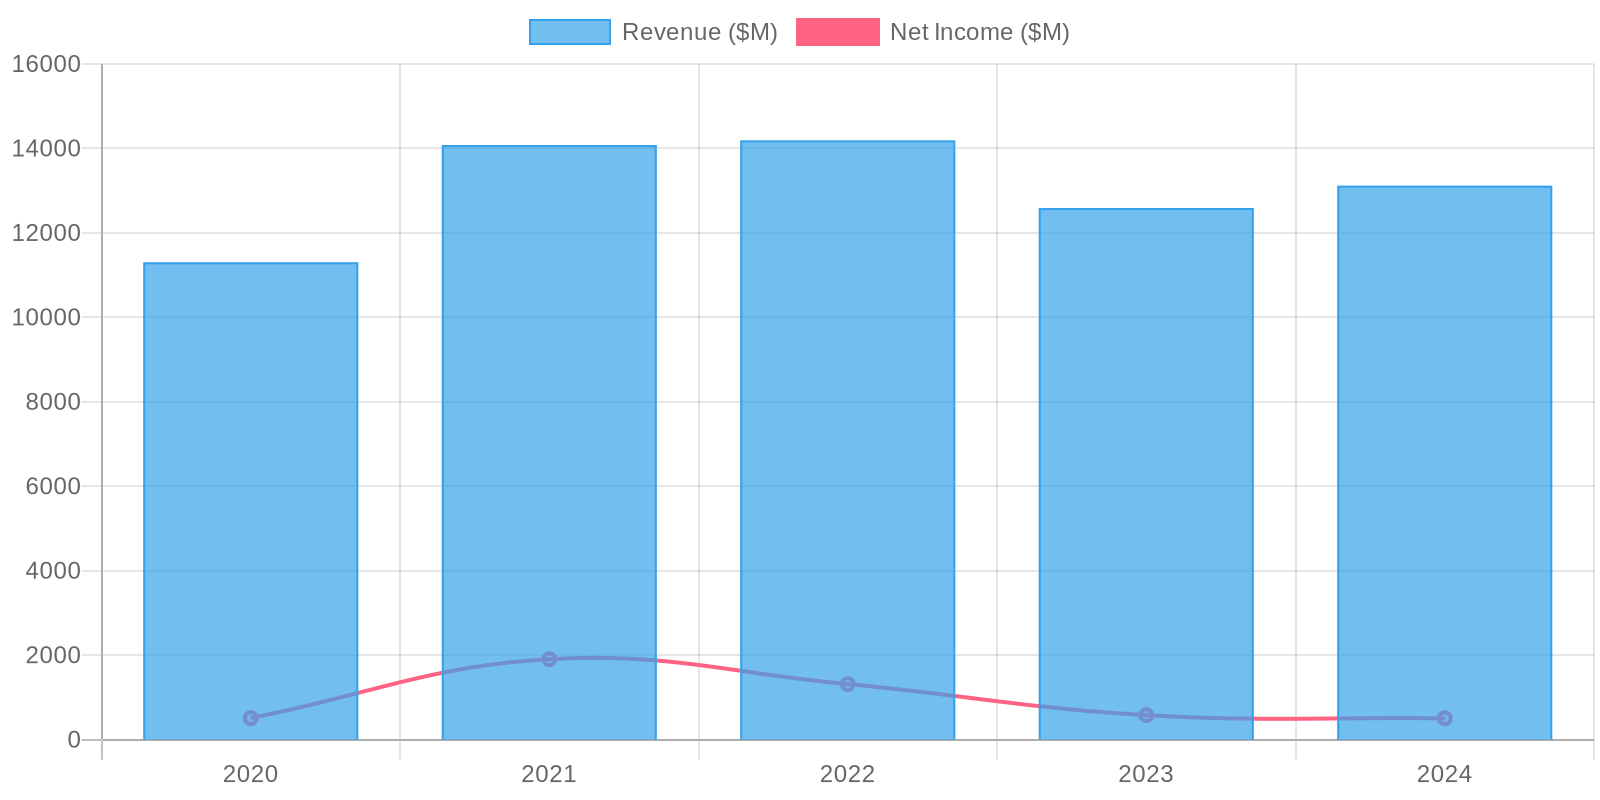Click the 0 y-axis label

click(x=74, y=740)
